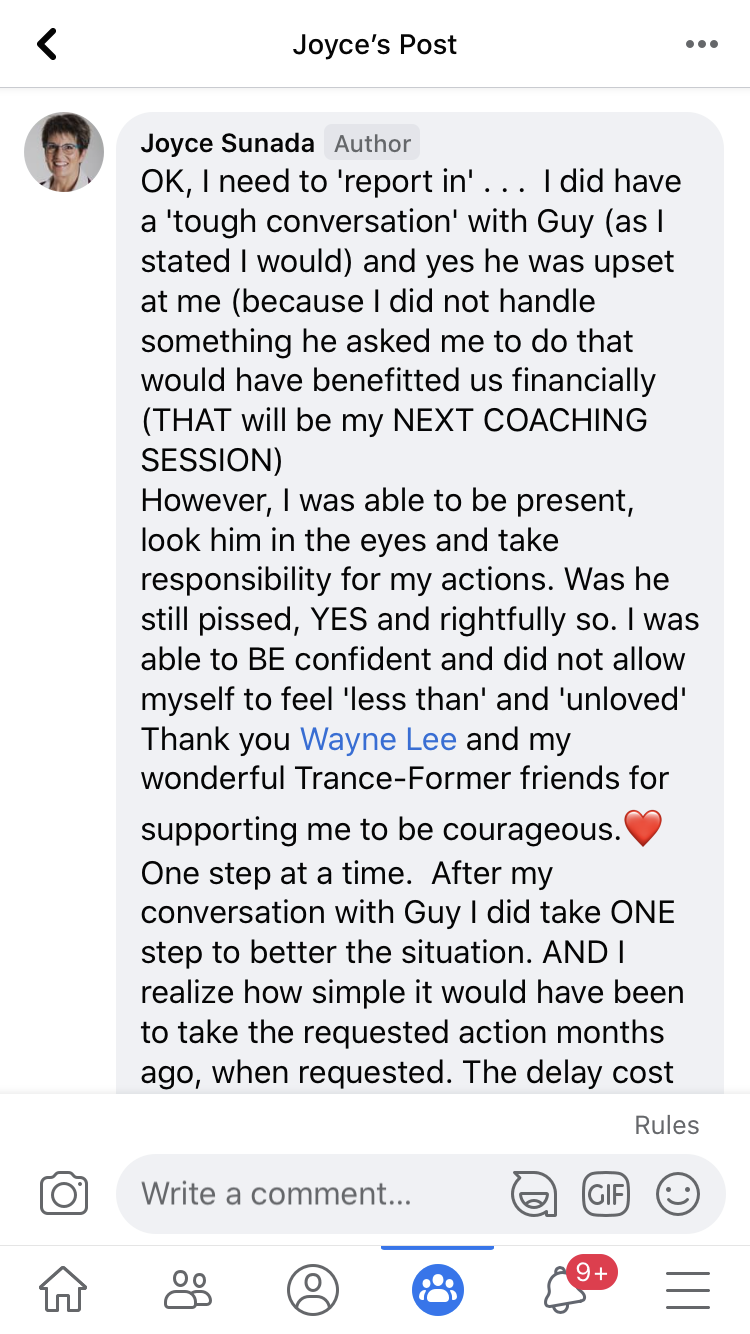The image size is (750, 1334).
Task: Open the Profile tab in the bottom bar
Action: point(313,1289)
